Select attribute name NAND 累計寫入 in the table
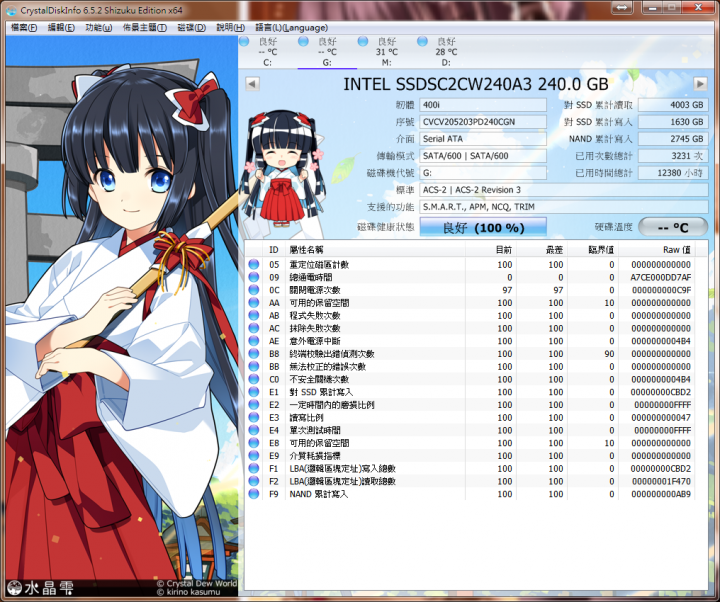The width and height of the screenshot is (720, 602). tap(319, 494)
